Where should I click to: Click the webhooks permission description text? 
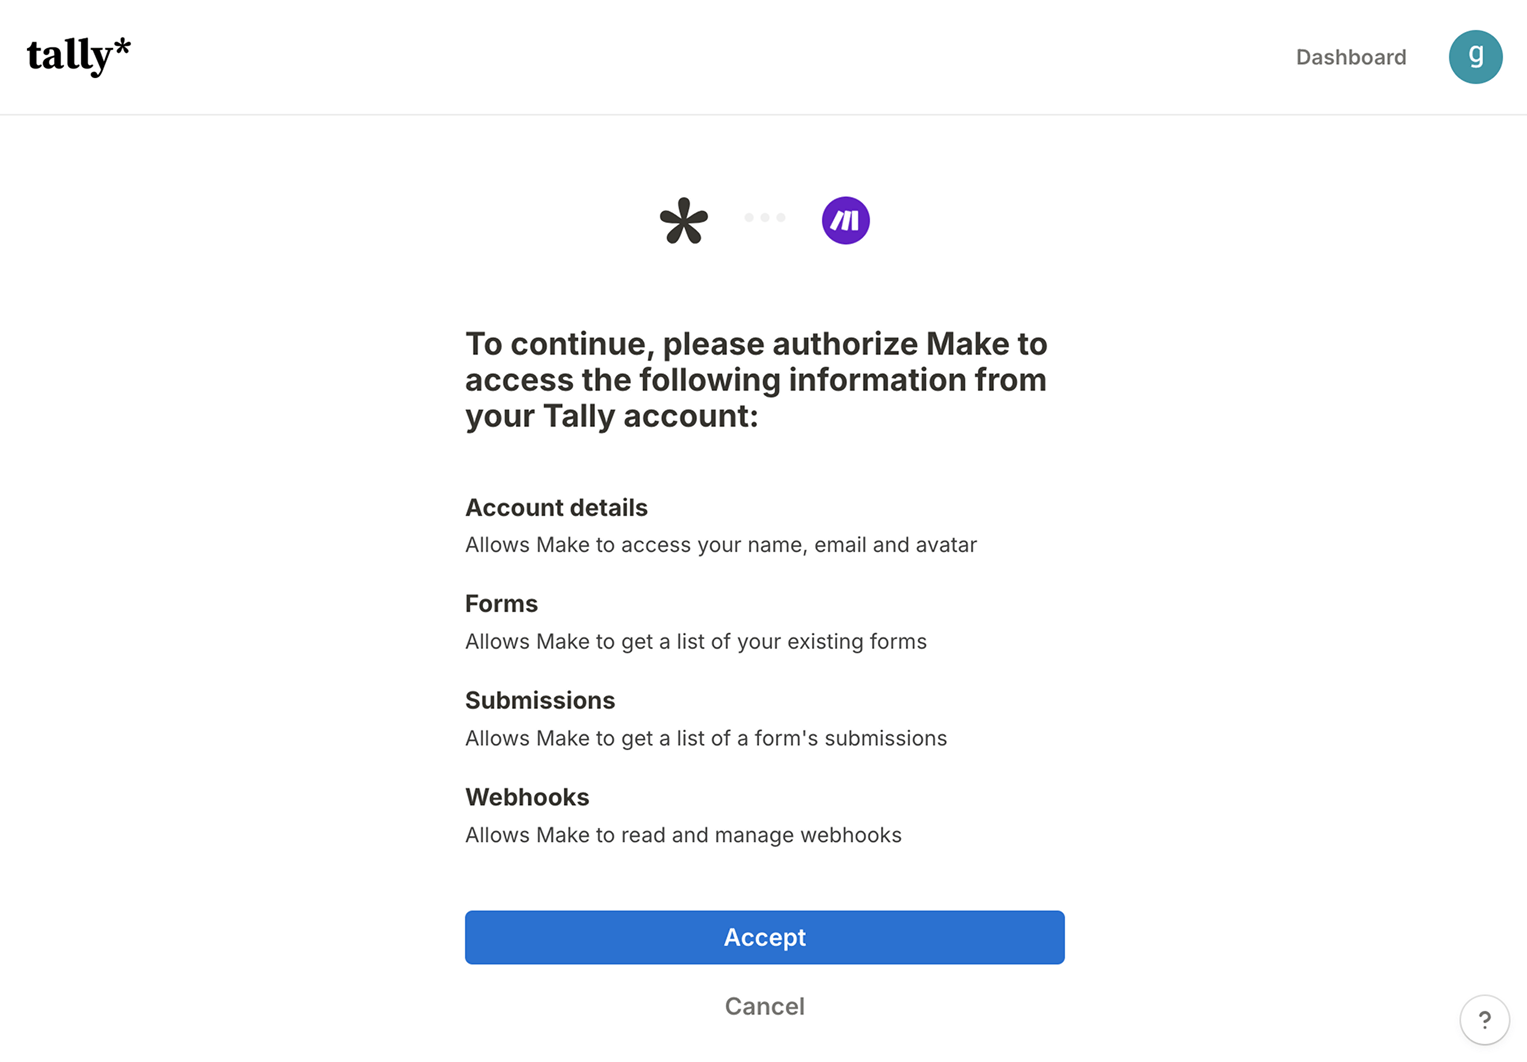click(683, 835)
